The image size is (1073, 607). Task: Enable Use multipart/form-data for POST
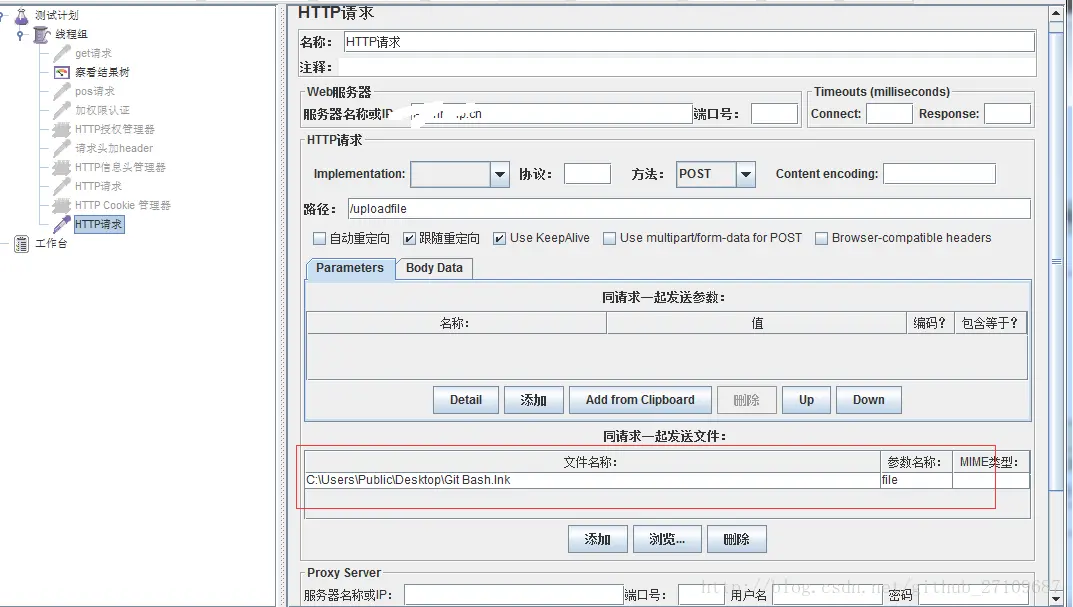[610, 237]
